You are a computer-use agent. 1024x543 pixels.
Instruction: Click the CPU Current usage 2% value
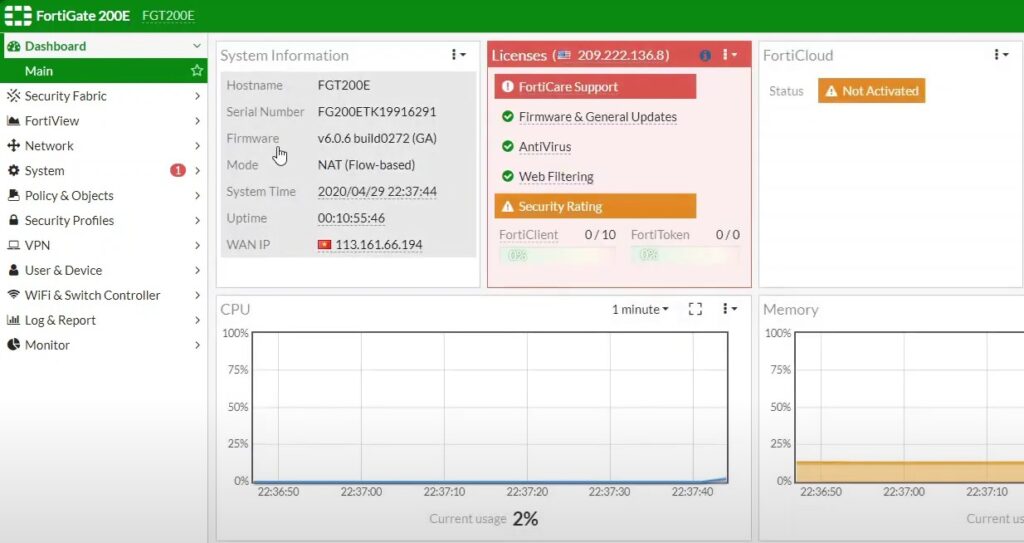(525, 519)
